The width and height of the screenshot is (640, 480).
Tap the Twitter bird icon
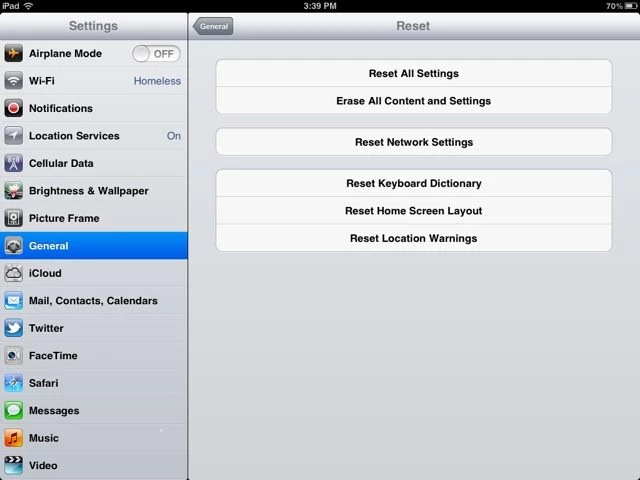click(x=13, y=328)
